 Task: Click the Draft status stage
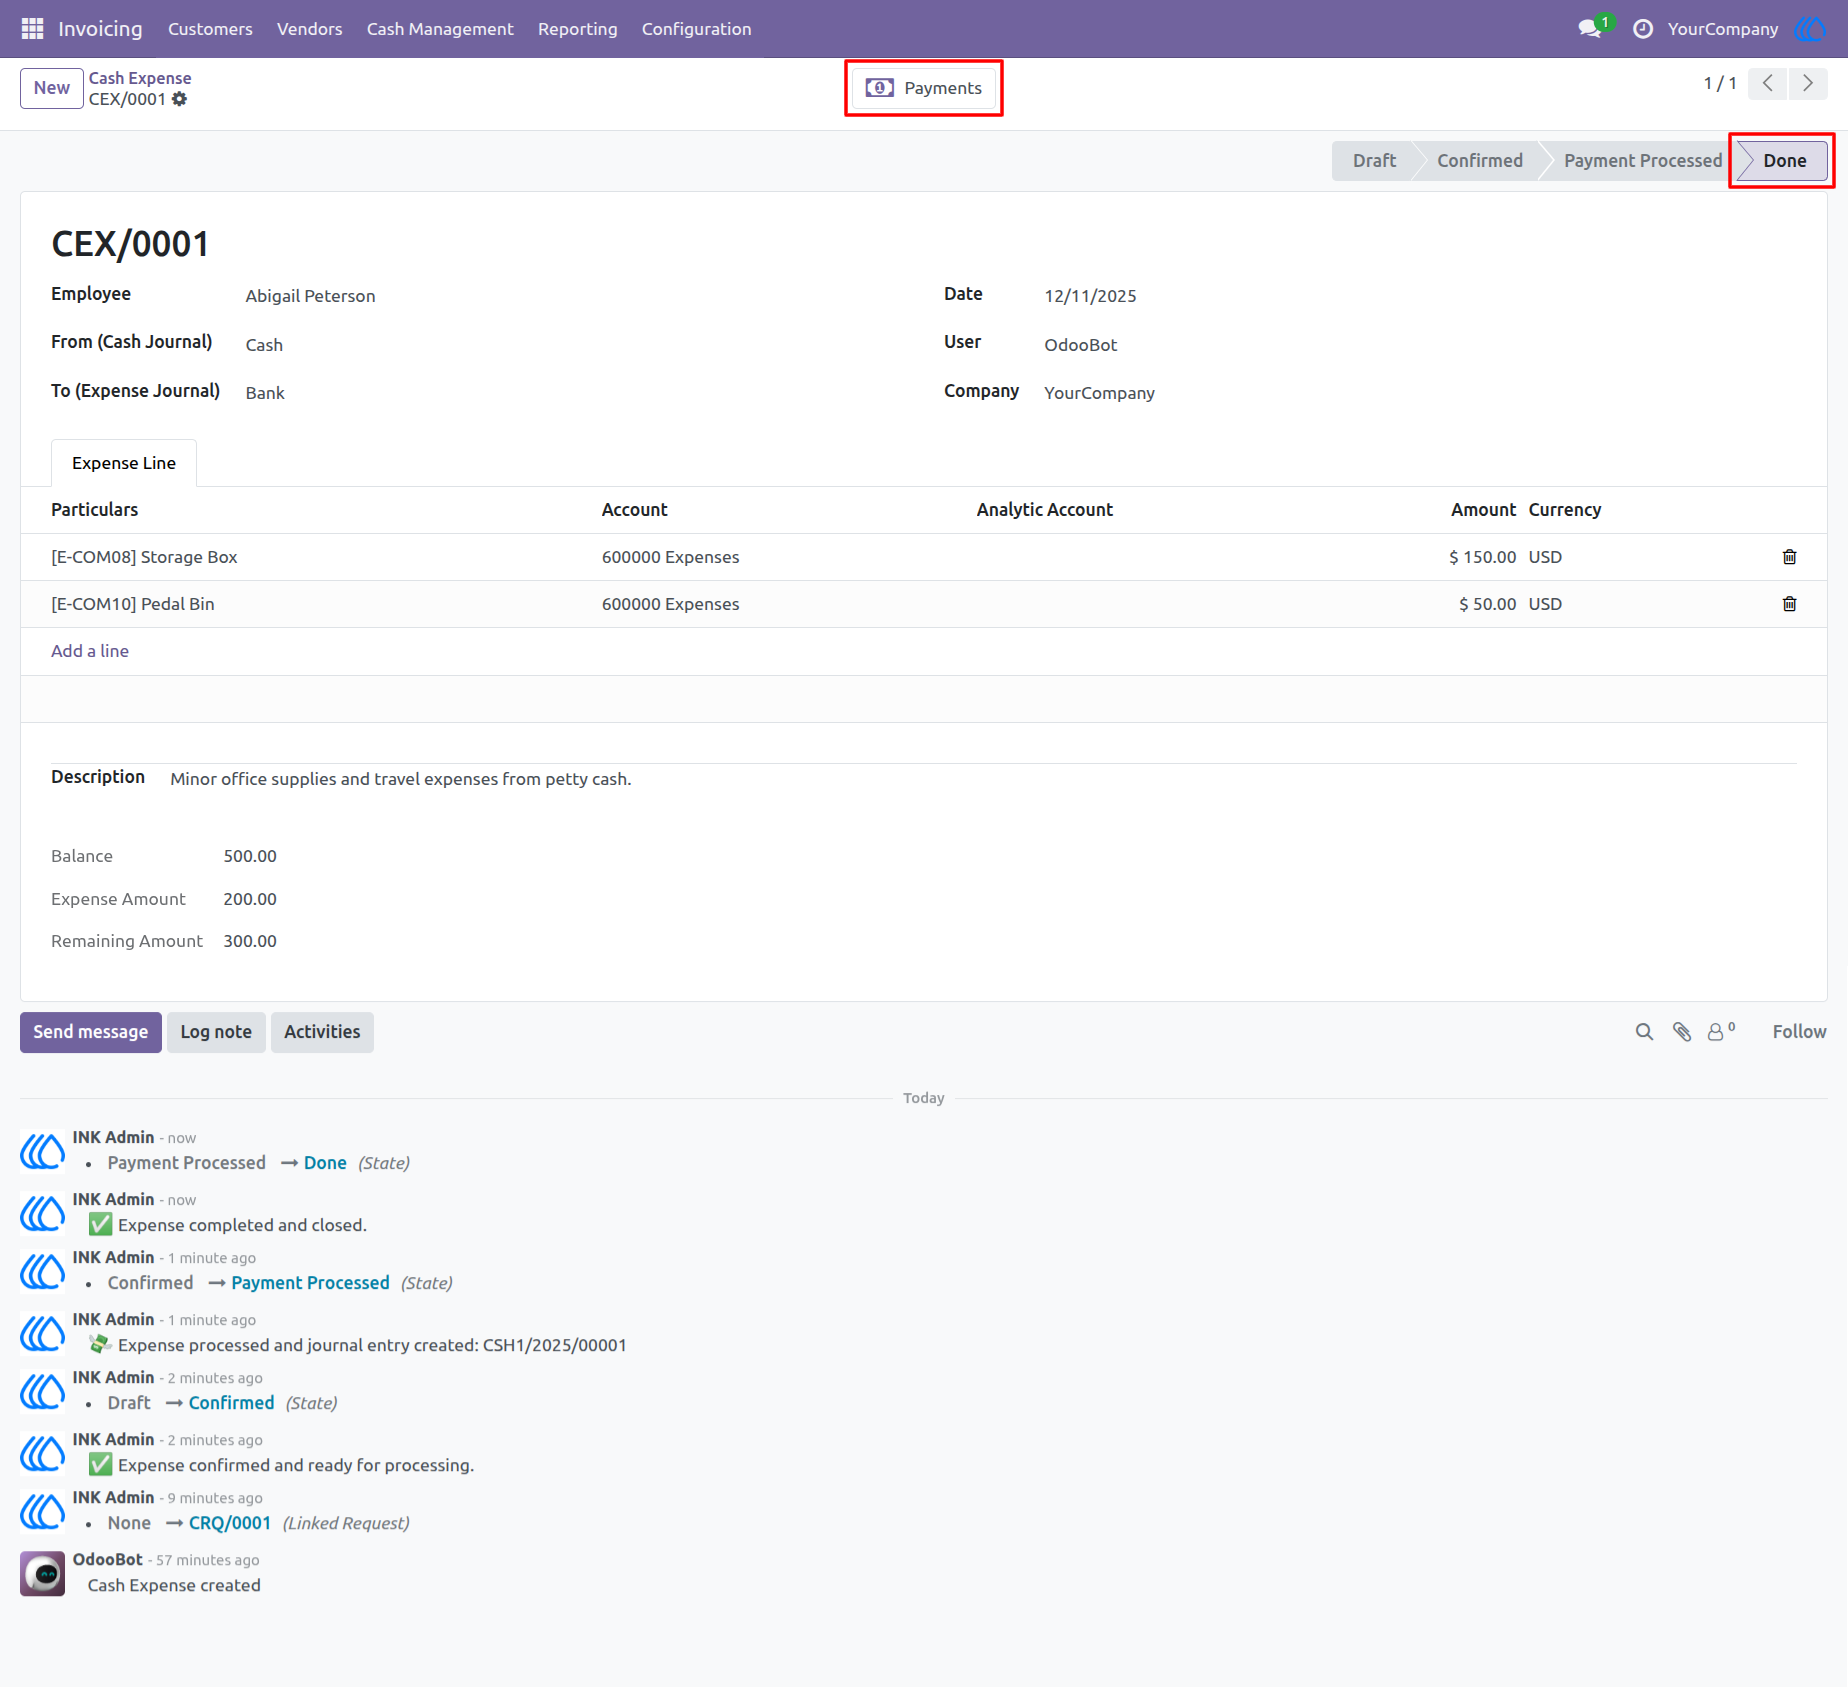1374,161
